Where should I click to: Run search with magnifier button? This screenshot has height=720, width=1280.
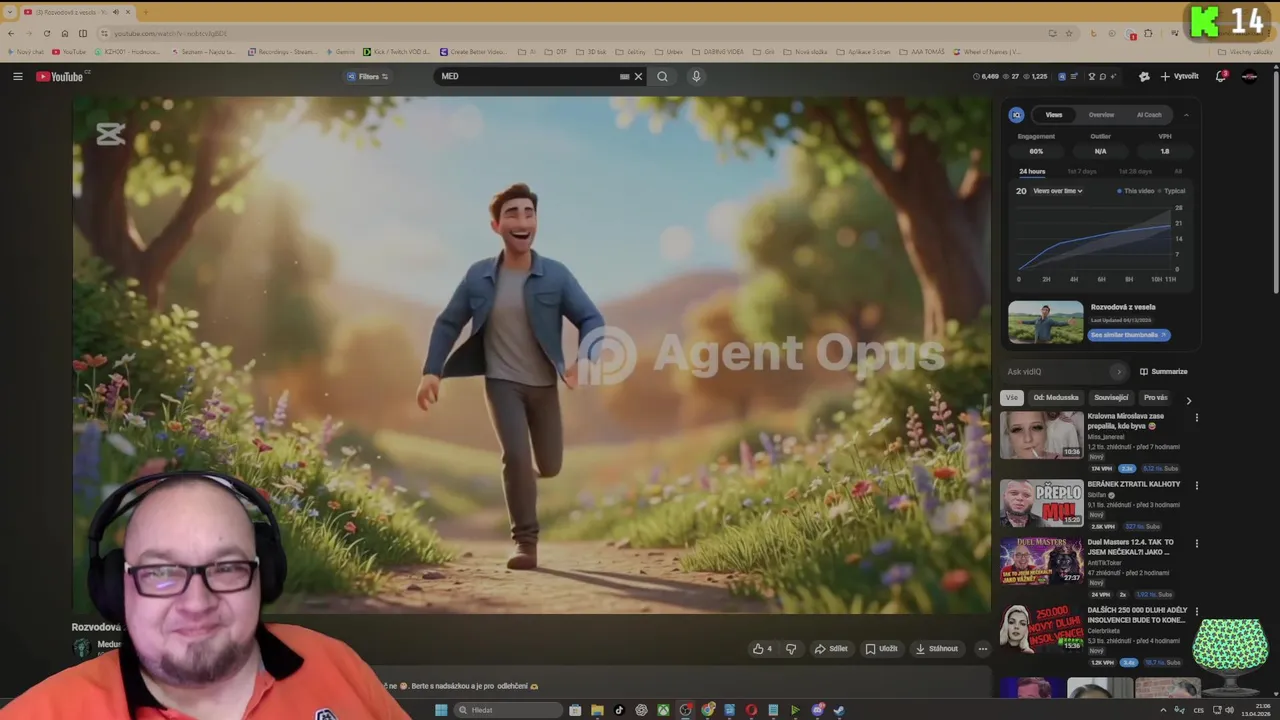click(x=662, y=76)
